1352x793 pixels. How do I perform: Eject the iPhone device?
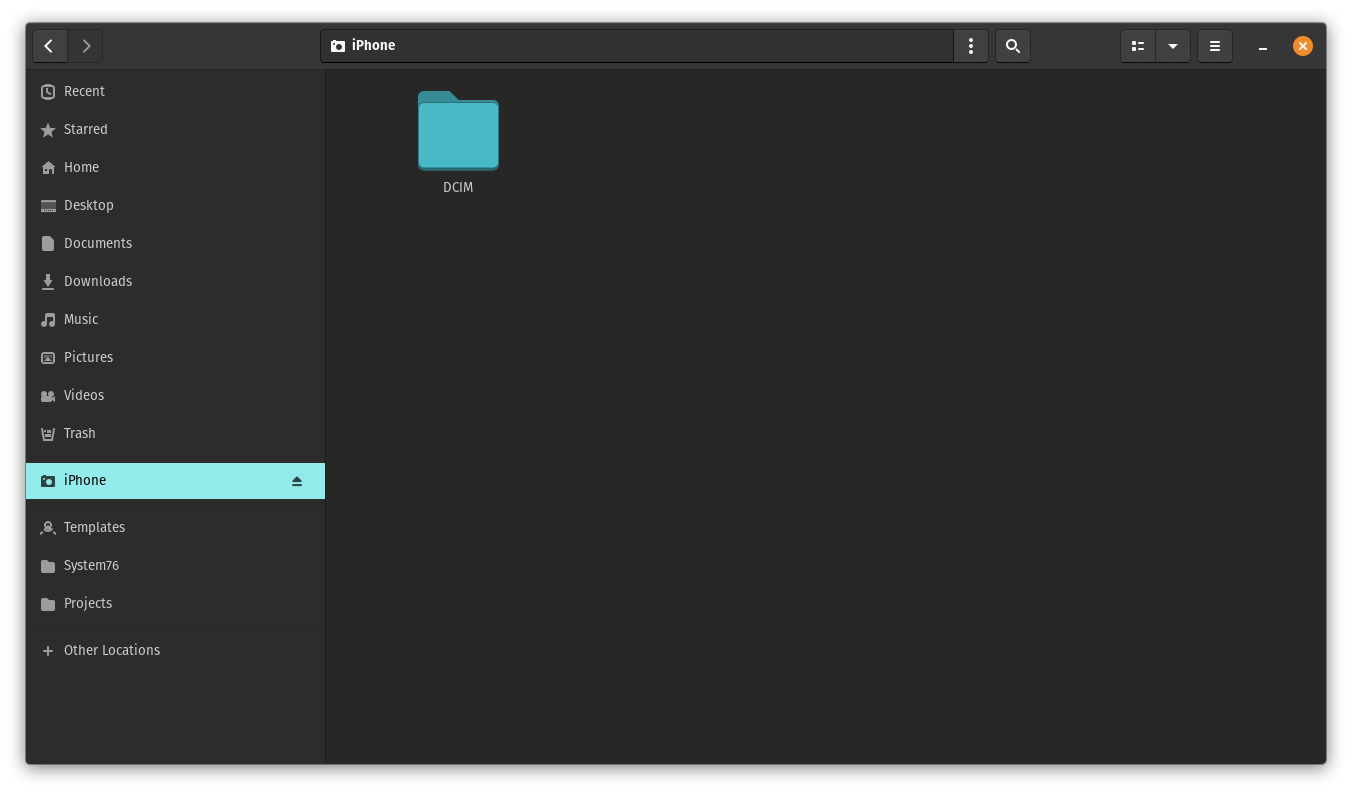[x=297, y=481]
